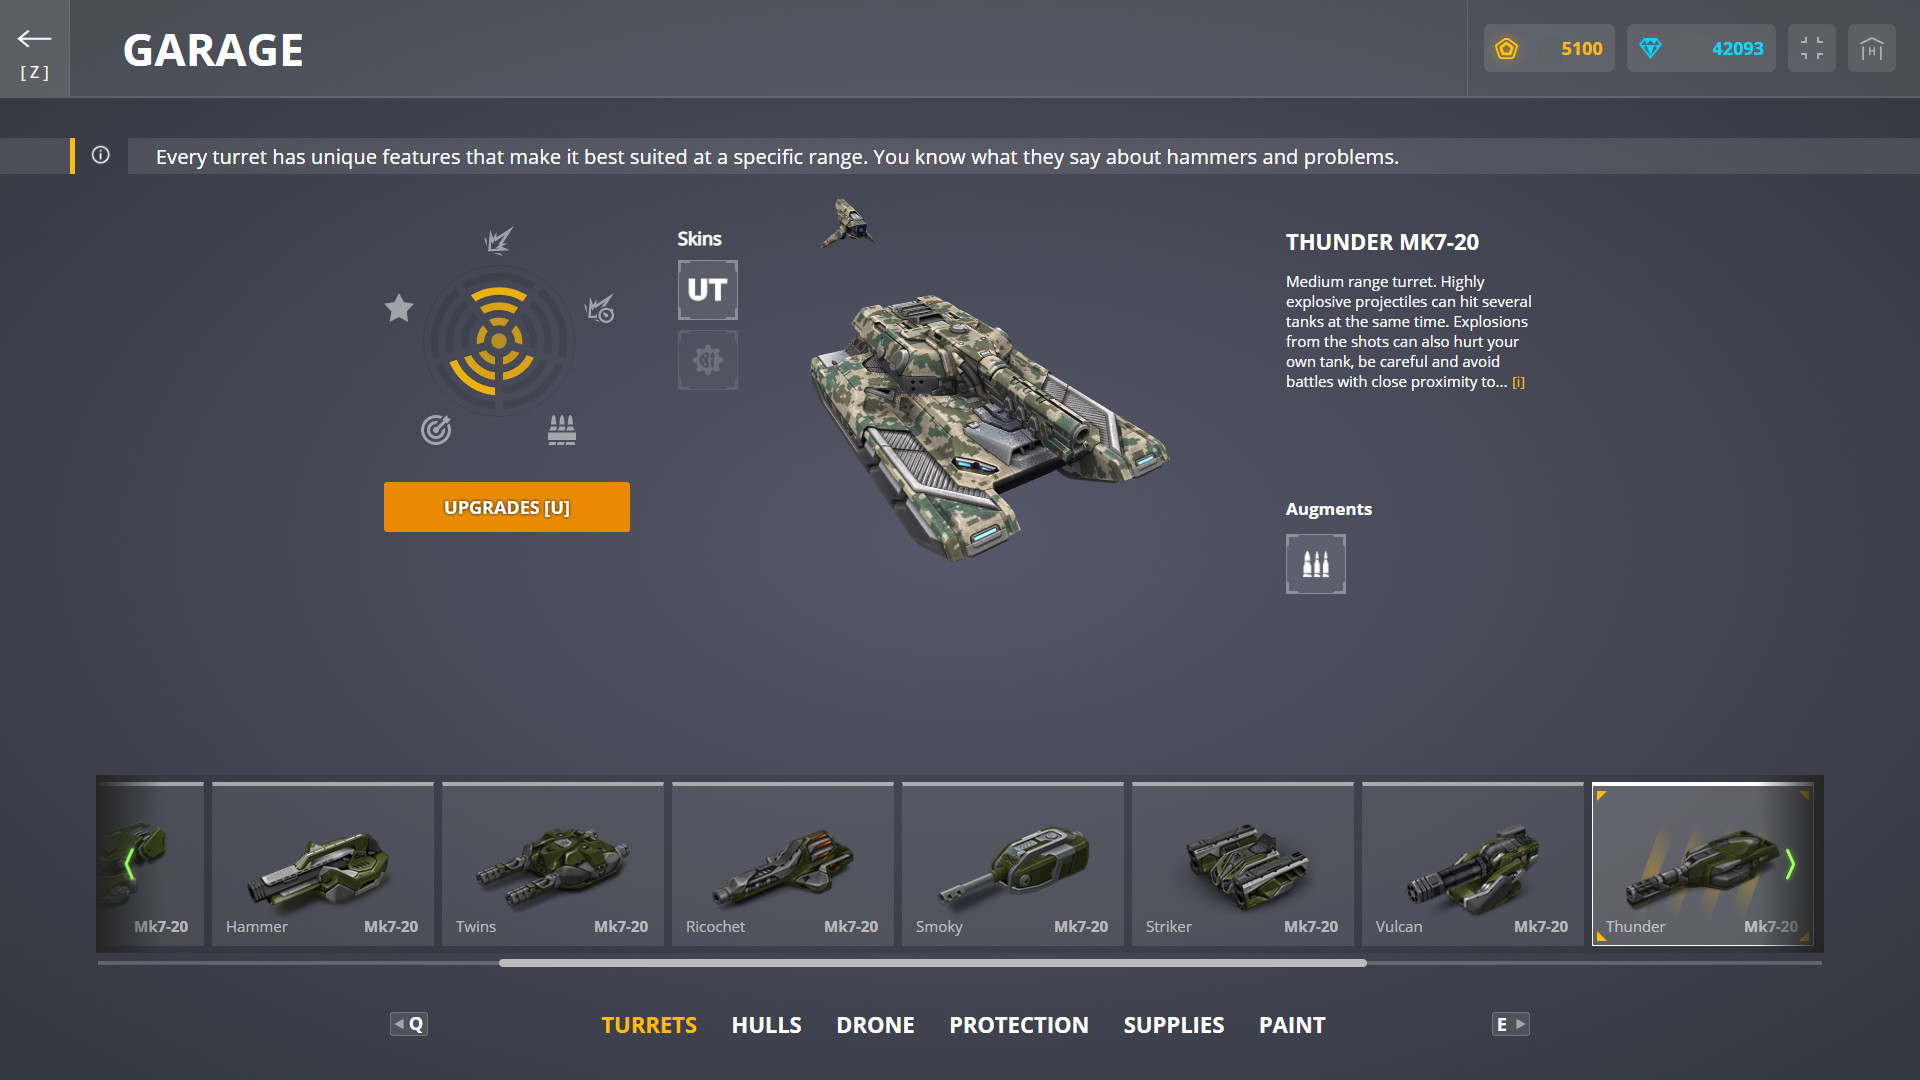The width and height of the screenshot is (1920, 1080).
Task: Expand previous category with the Q arrow
Action: pos(409,1024)
